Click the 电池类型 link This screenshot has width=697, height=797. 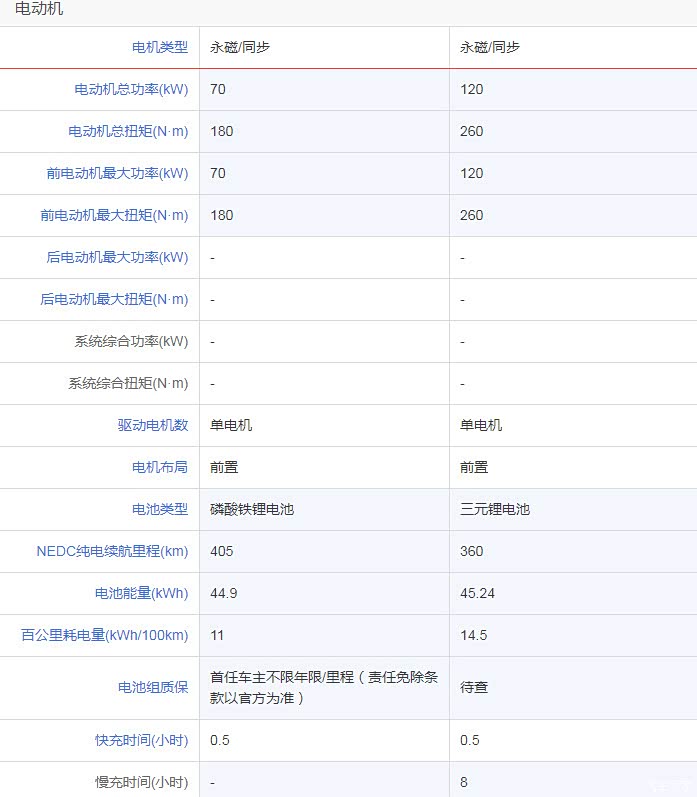pyautogui.click(x=160, y=509)
